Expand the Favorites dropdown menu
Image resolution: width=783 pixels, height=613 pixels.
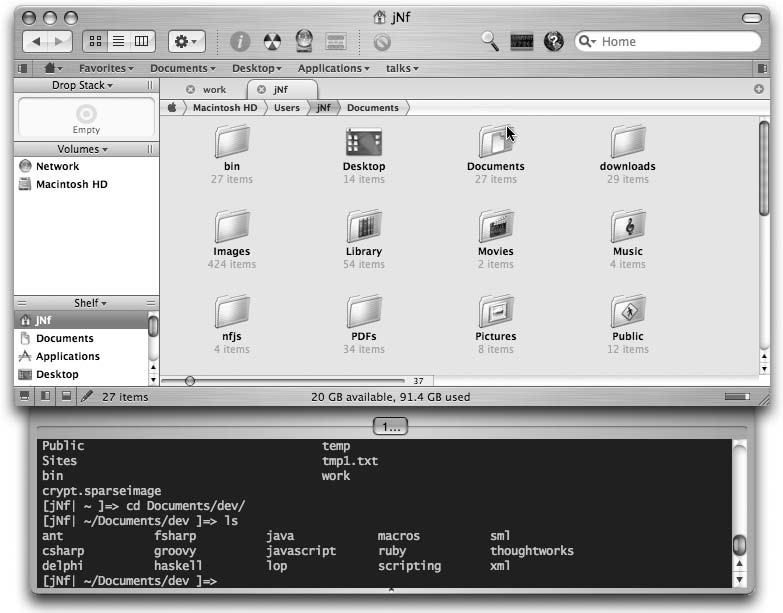[x=106, y=68]
